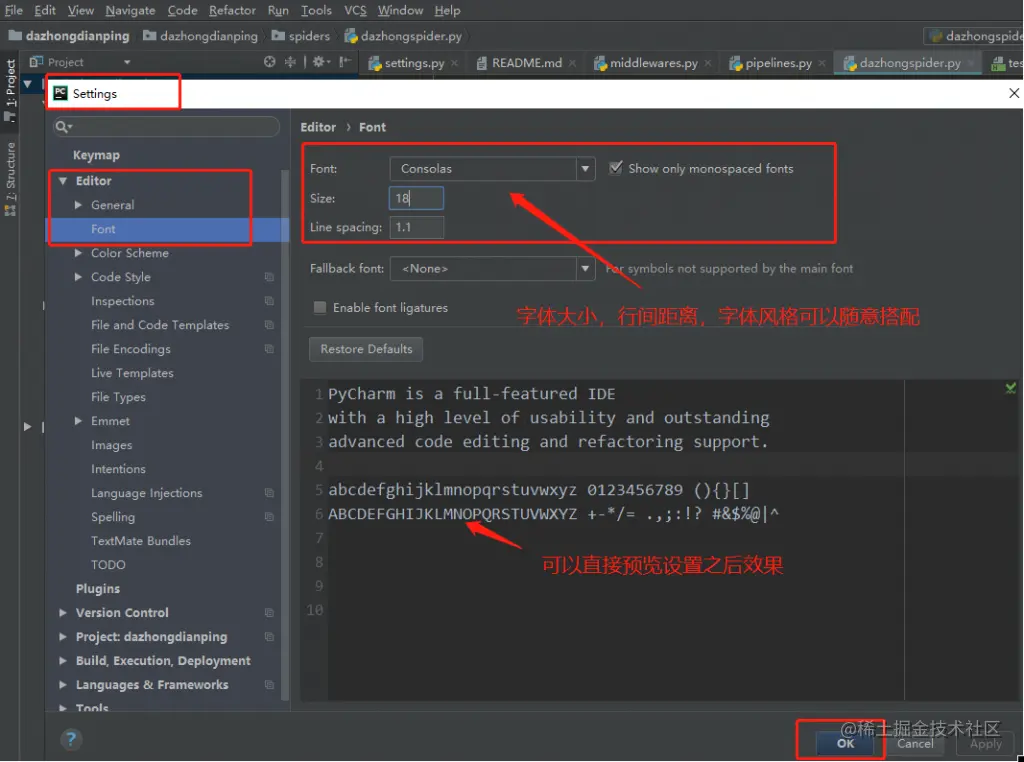Viewport: 1024px width, 762px height.
Task: Expand the Color Scheme node
Action: (78, 253)
